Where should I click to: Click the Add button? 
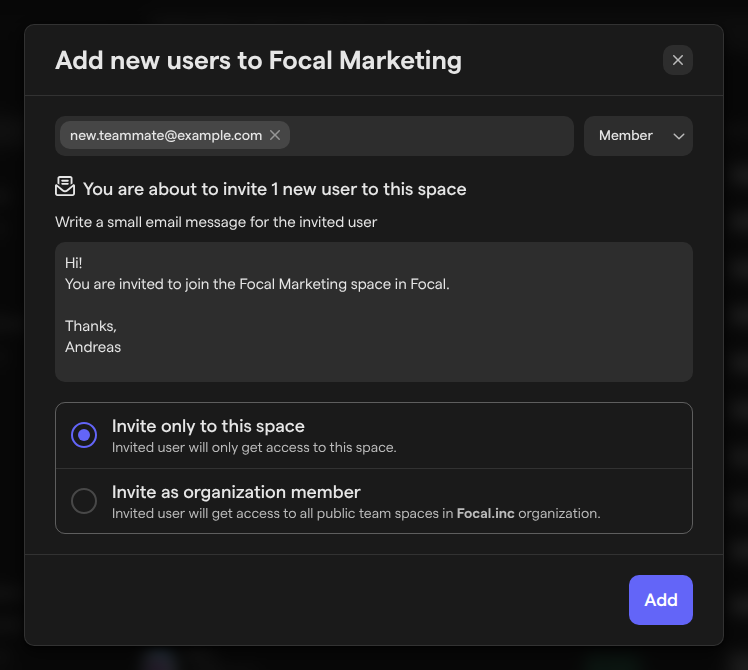click(661, 600)
